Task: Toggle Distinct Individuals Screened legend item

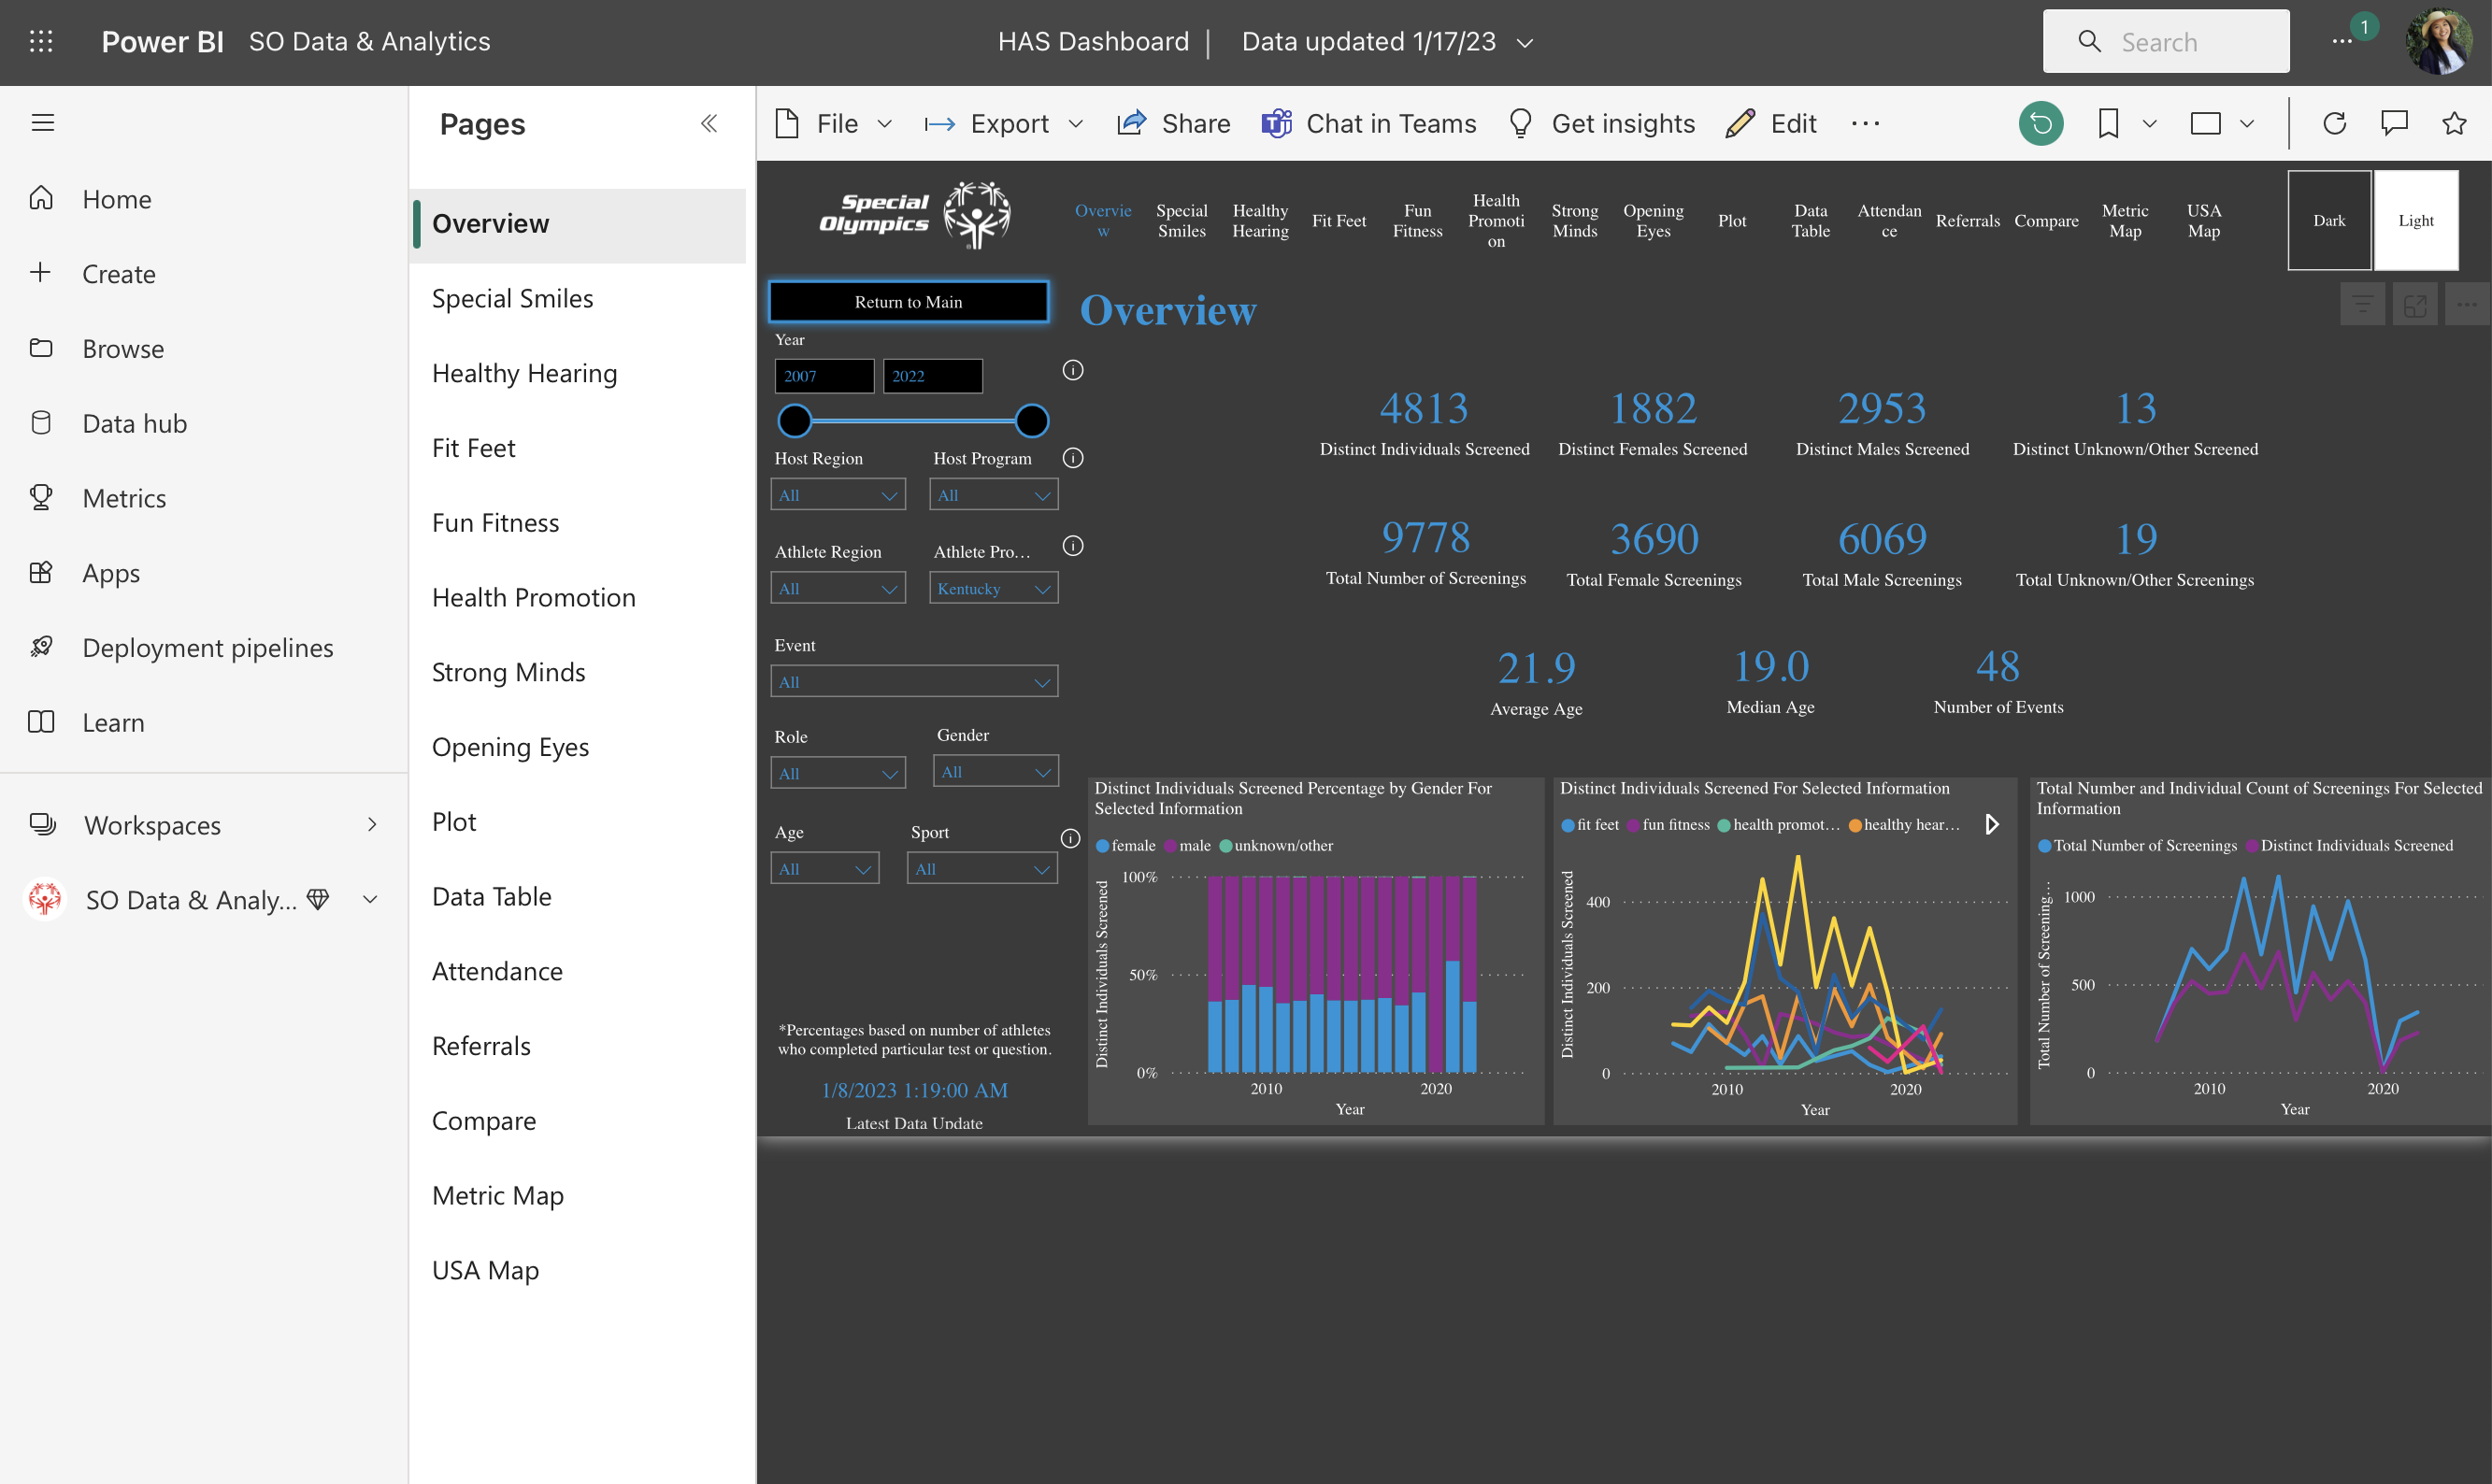Action: (2349, 845)
